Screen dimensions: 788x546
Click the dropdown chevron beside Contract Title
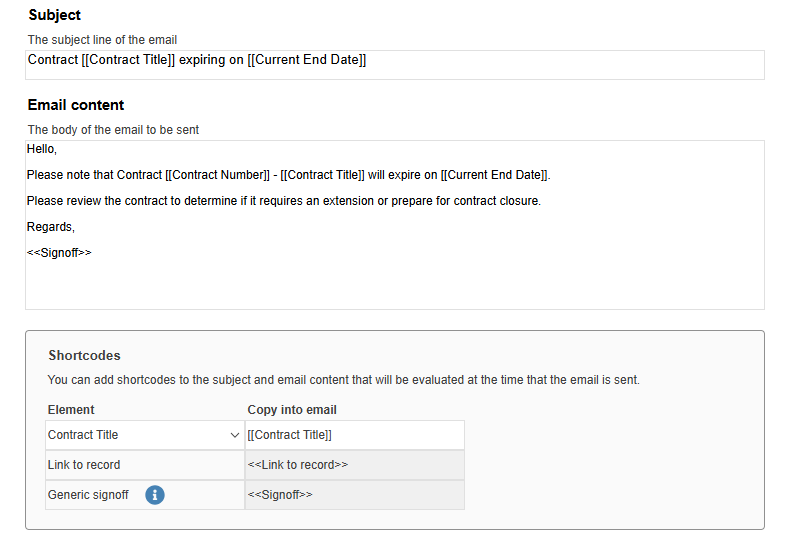coord(234,435)
